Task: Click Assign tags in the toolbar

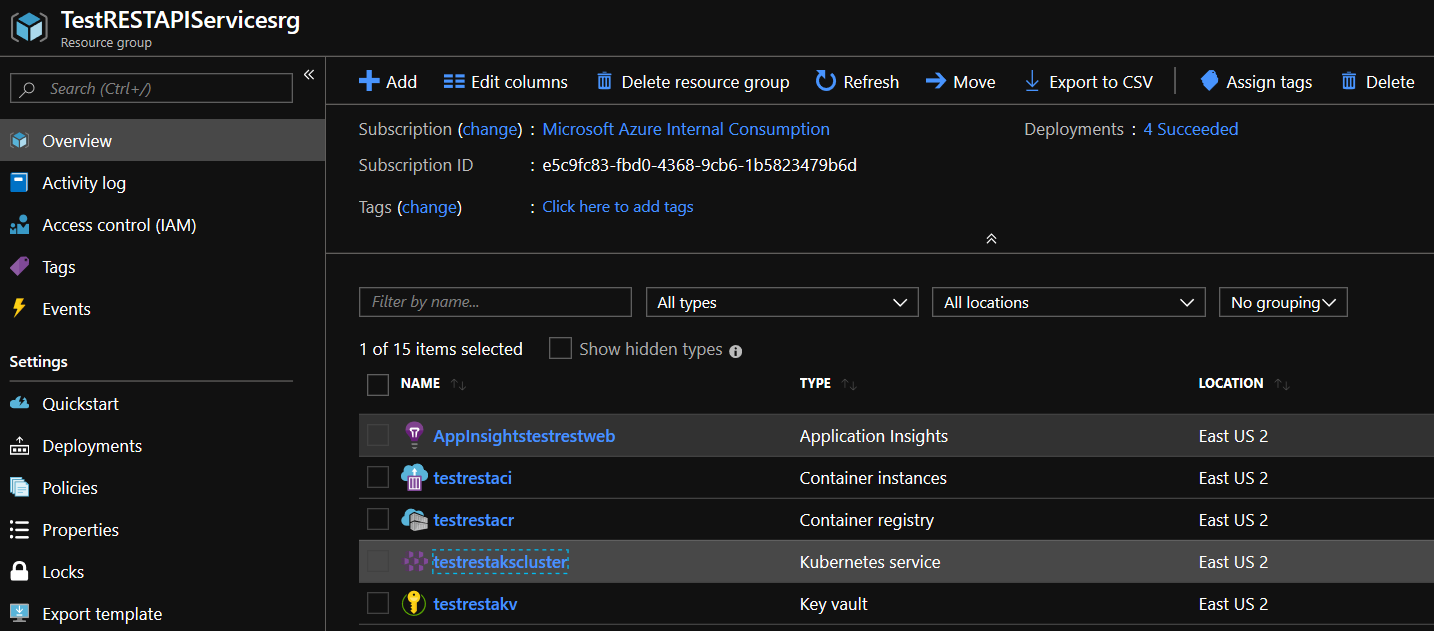Action: (x=1256, y=82)
